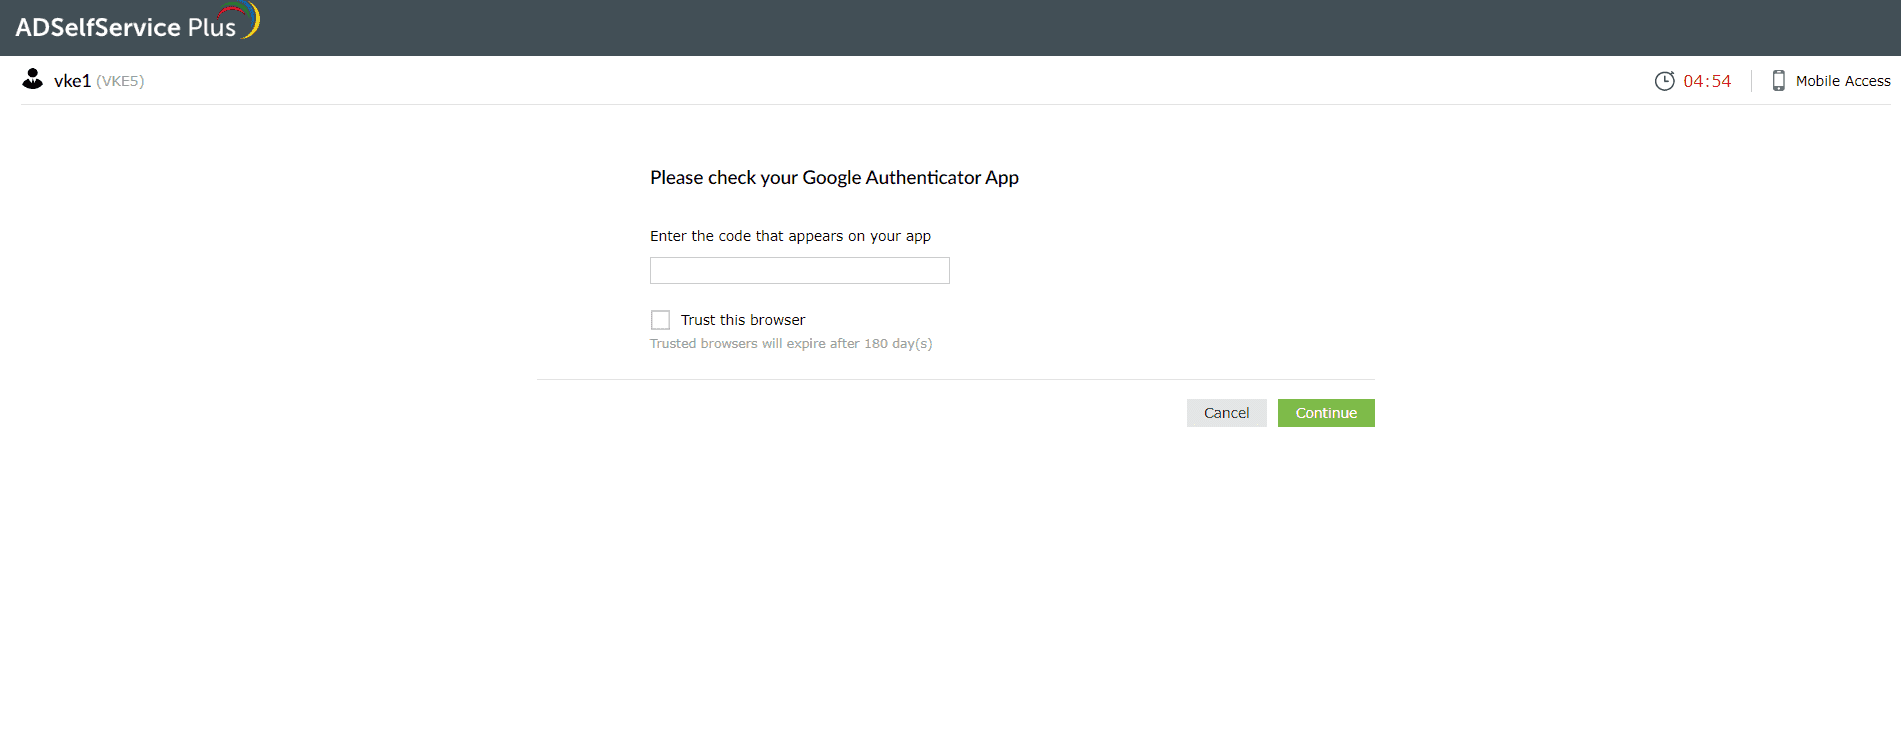Viewport: 1901px width, 741px height.
Task: Click the empty dark header bar
Action: click(x=1000, y=27)
